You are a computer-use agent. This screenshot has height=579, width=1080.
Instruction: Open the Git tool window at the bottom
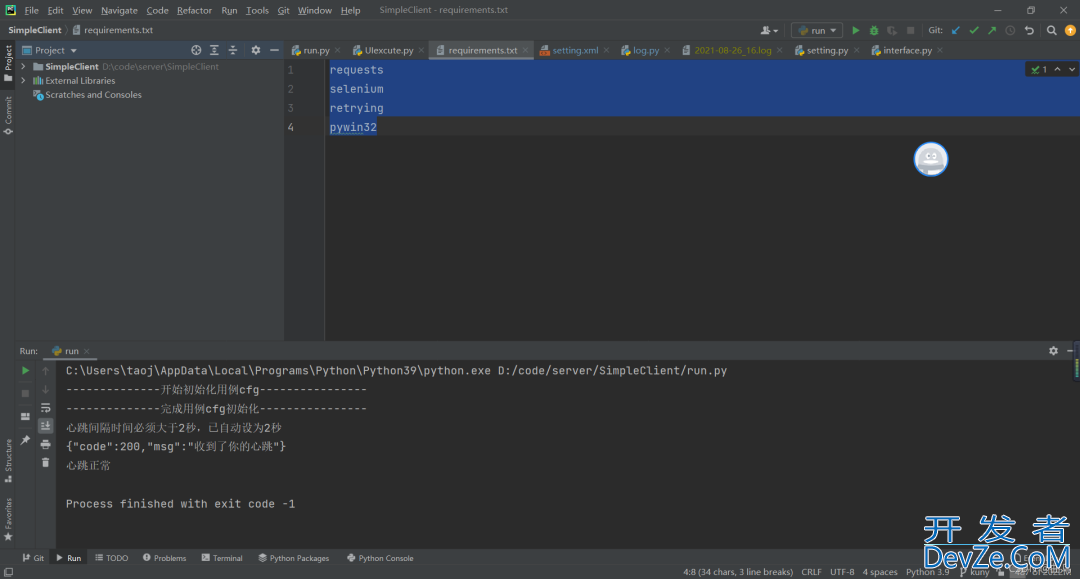tap(33, 558)
